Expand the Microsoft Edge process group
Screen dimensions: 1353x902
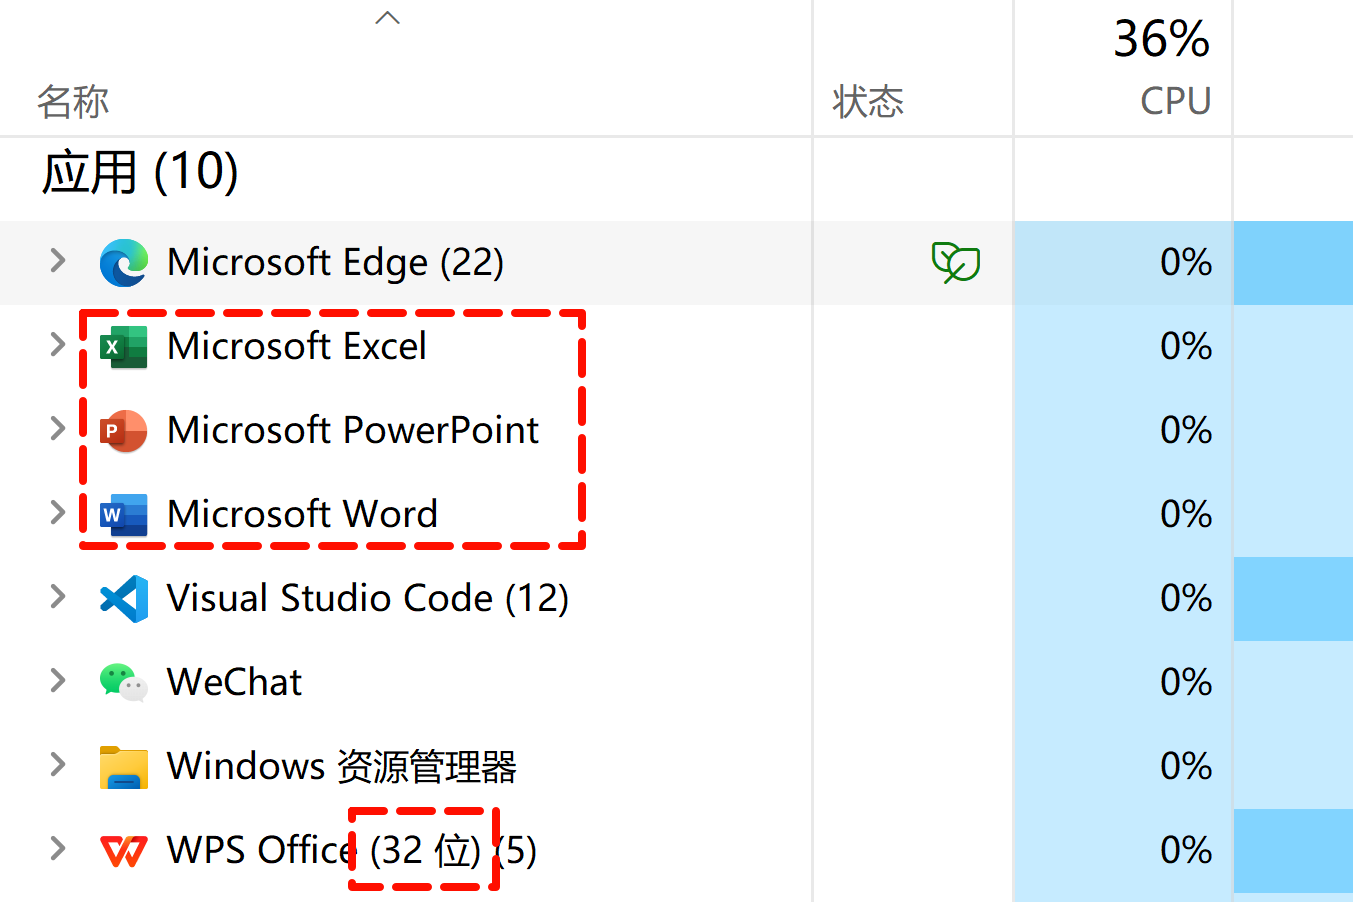tap(58, 261)
